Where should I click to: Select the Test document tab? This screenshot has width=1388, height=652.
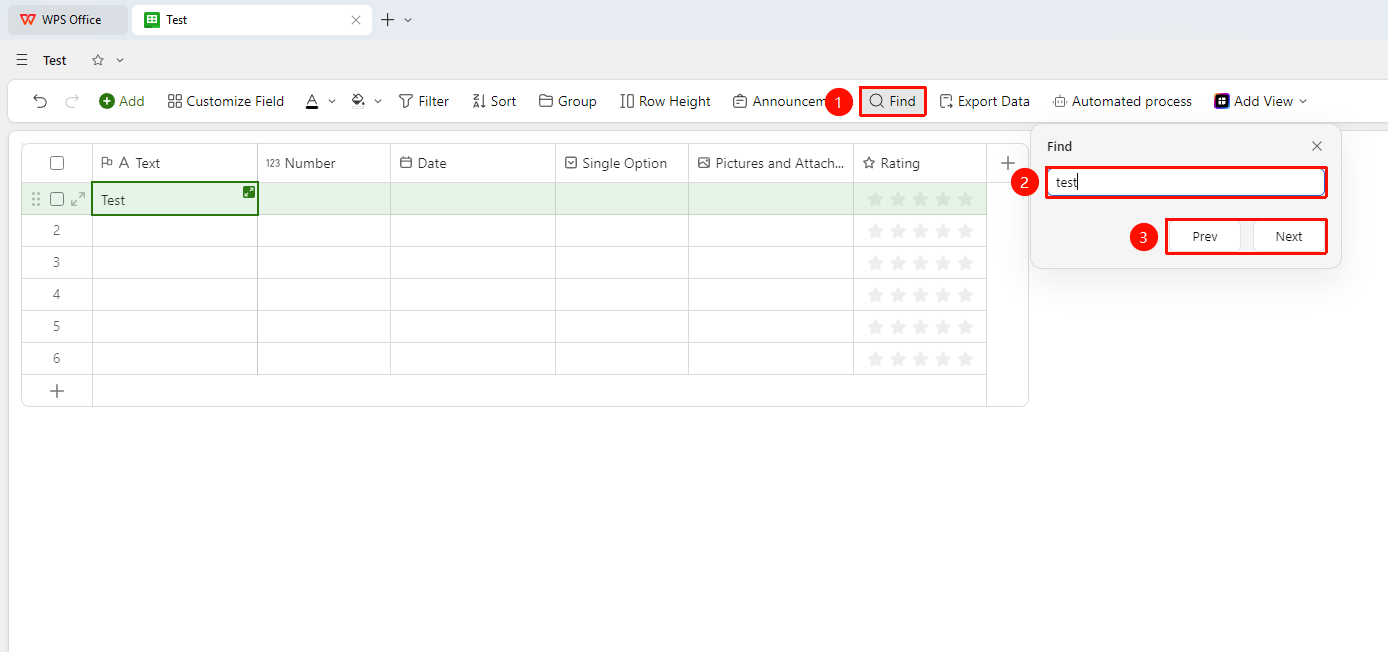click(x=250, y=20)
